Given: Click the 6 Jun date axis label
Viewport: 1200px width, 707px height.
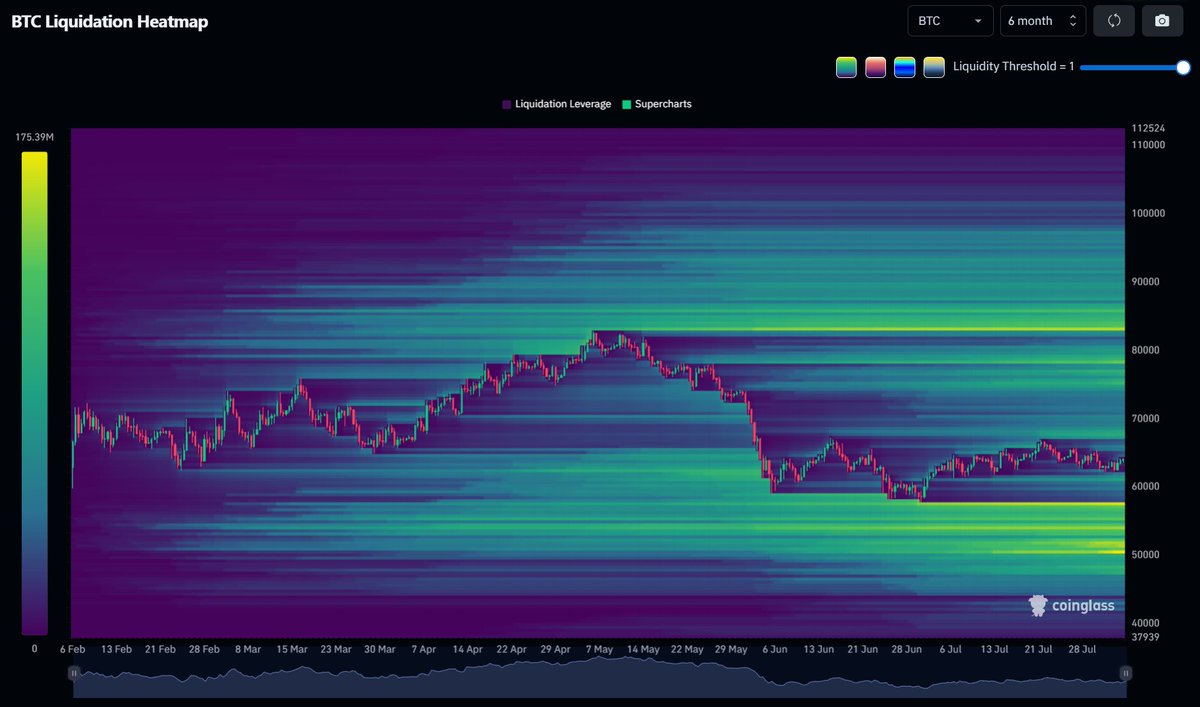Looking at the screenshot, I should click(x=775, y=649).
